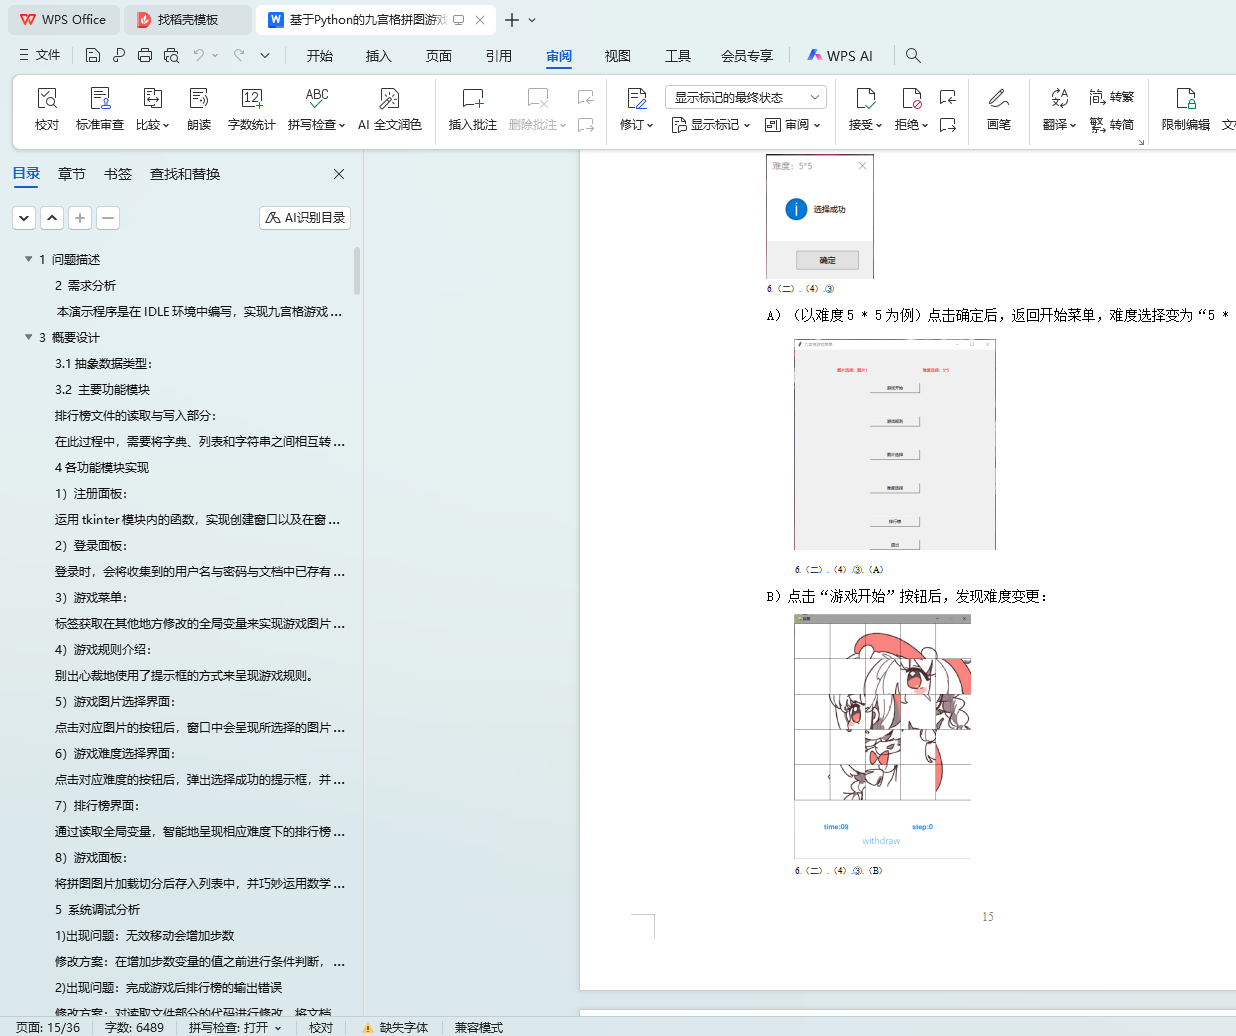Image resolution: width=1236 pixels, height=1036 pixels.
Task: Go to '5 系统调试分析' outline entry
Action: click(x=97, y=909)
